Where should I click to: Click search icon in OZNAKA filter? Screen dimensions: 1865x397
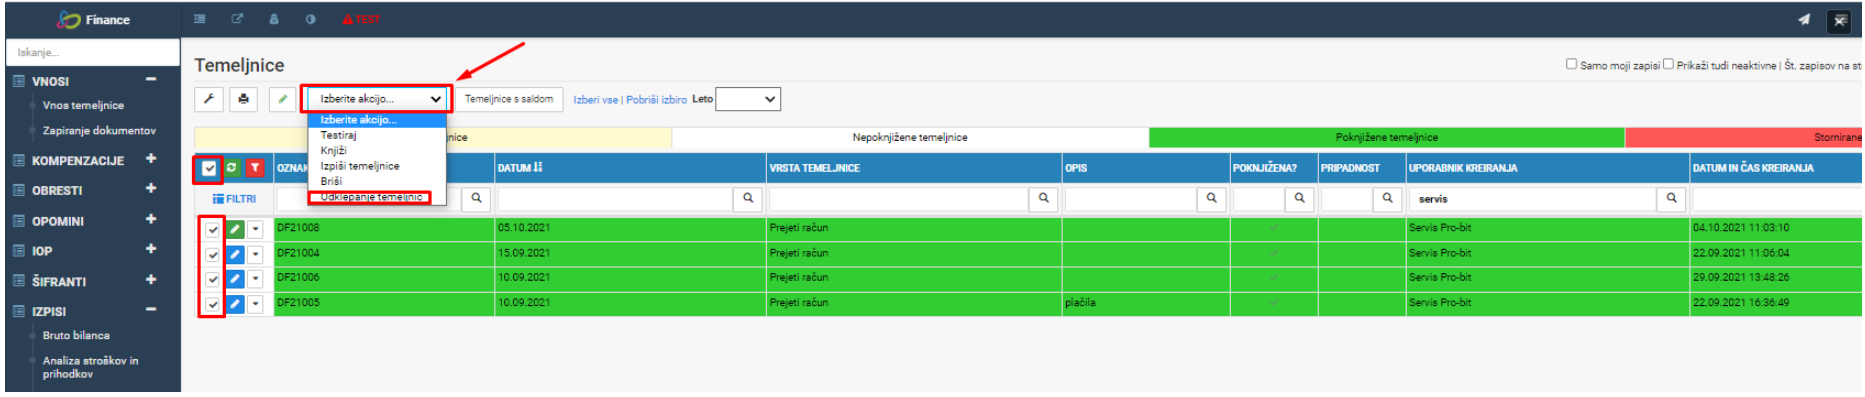pyautogui.click(x=476, y=198)
